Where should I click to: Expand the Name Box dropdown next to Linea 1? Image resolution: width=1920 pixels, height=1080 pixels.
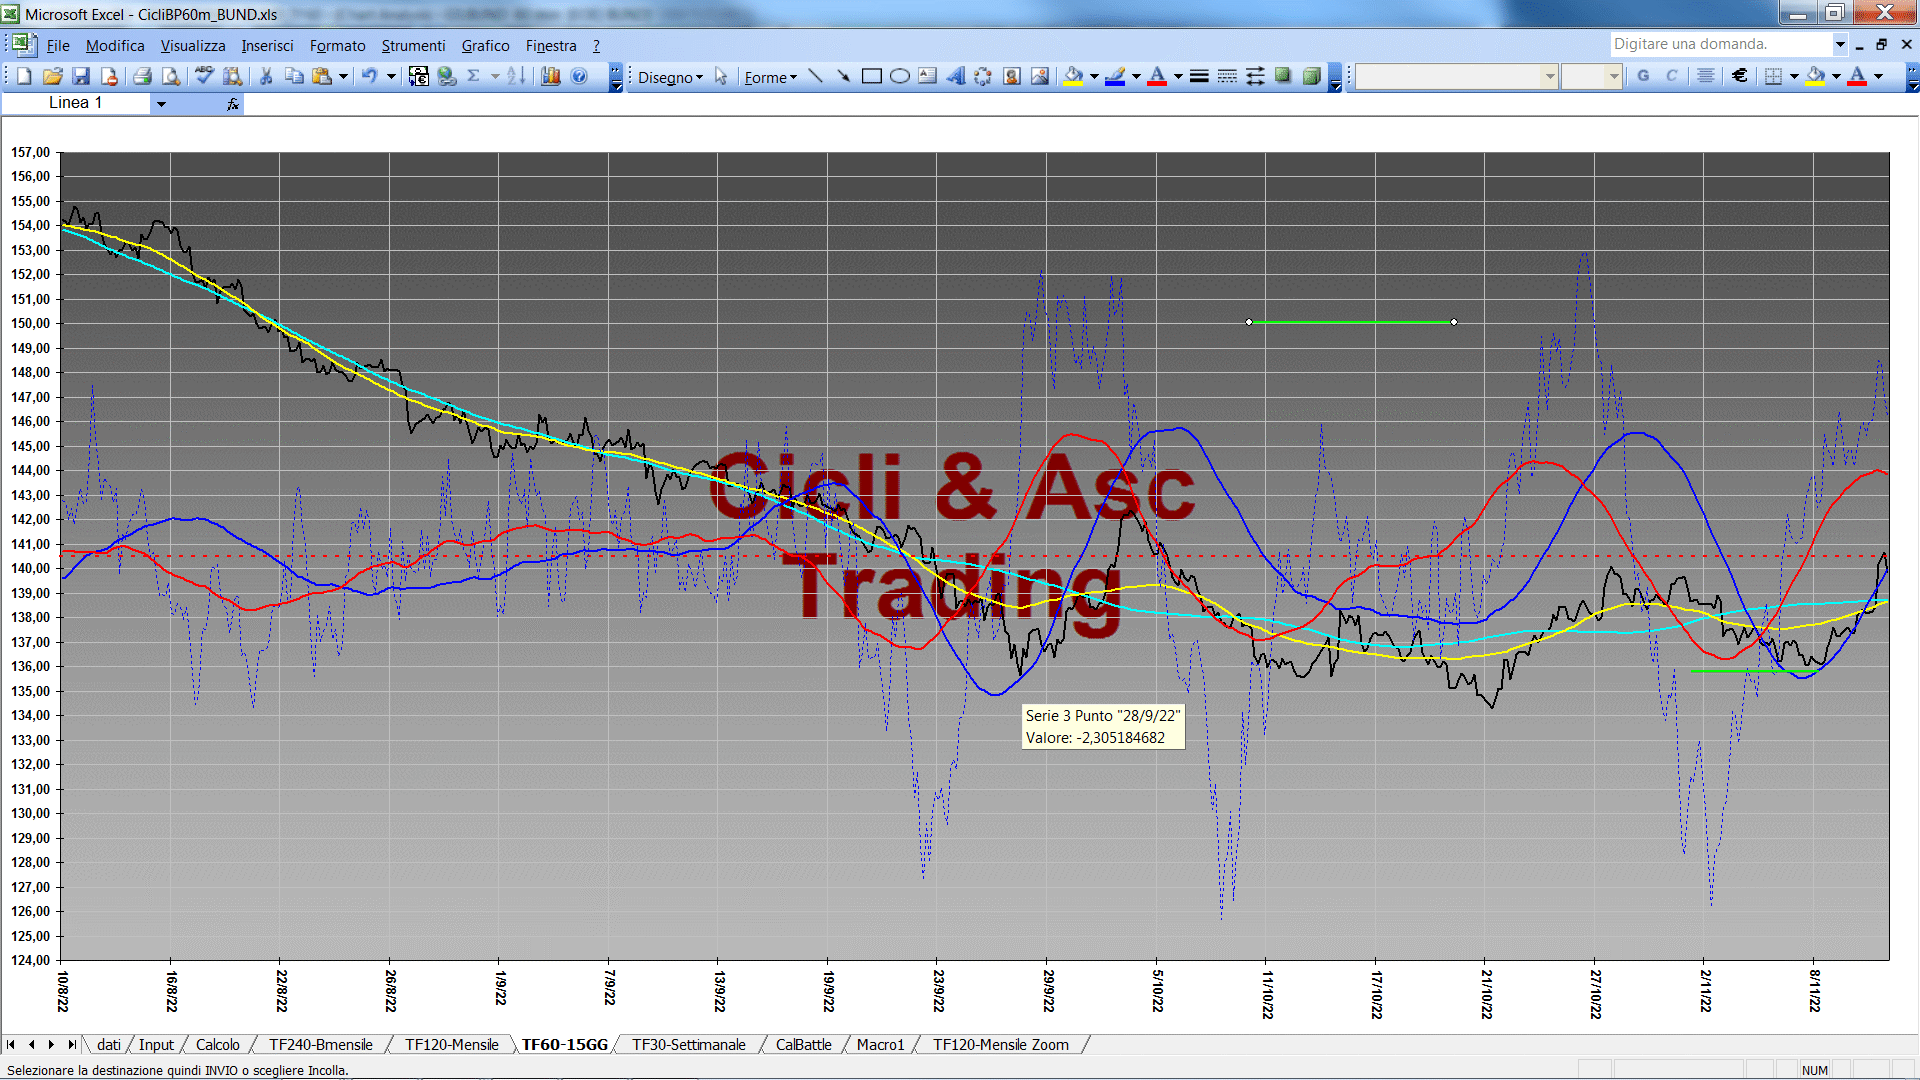161,103
